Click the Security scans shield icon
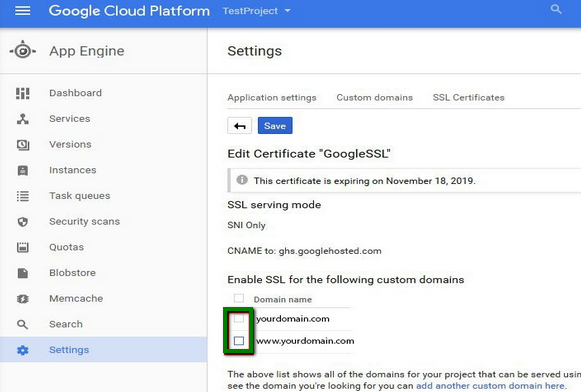This screenshot has width=581, height=392. [23, 222]
